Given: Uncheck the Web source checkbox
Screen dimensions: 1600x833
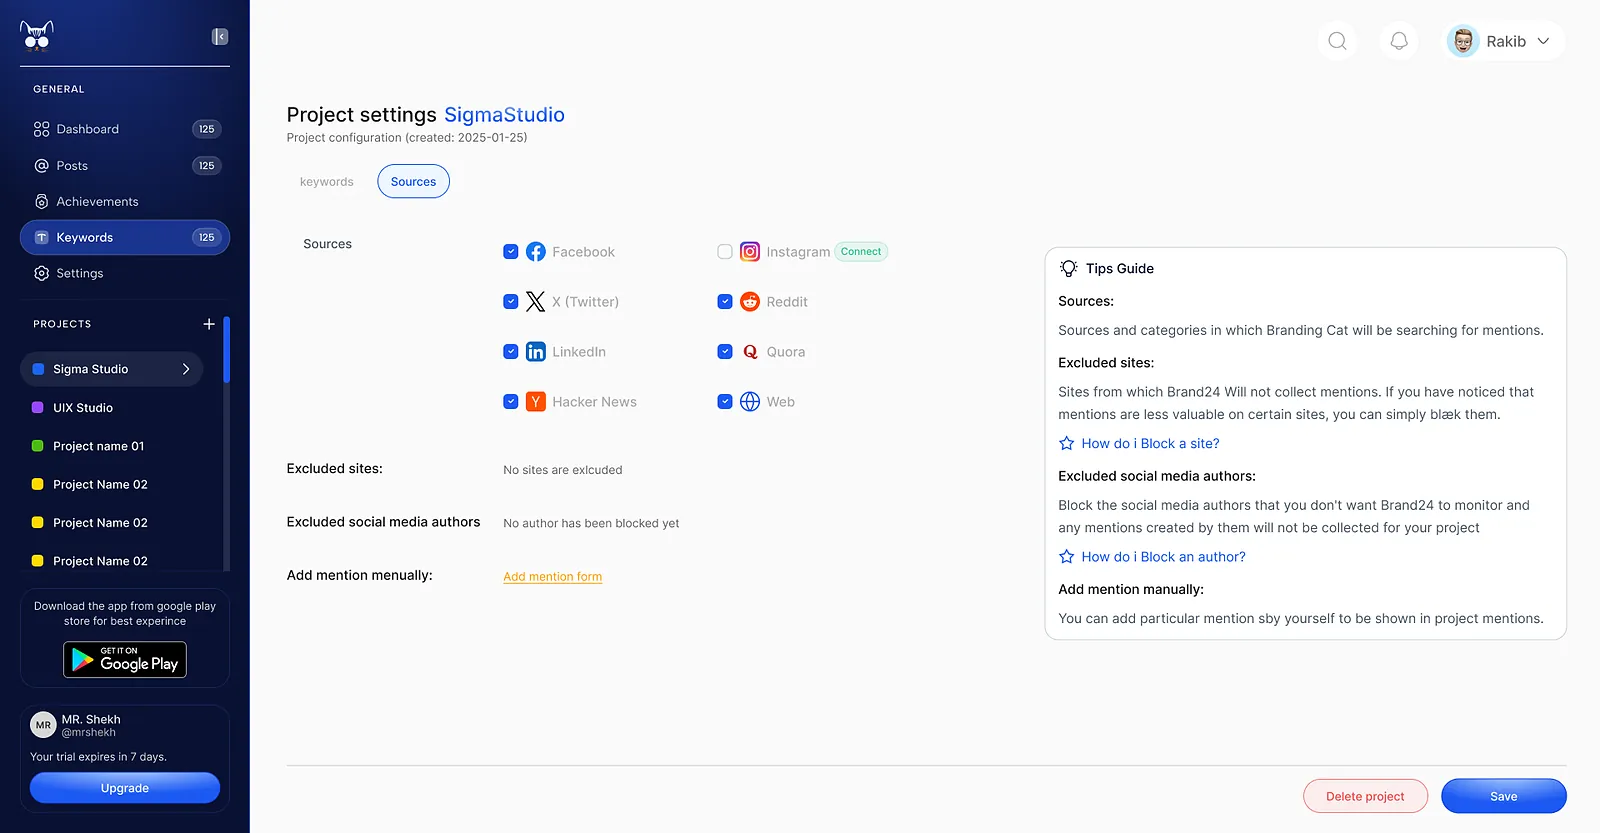Looking at the screenshot, I should (x=725, y=402).
